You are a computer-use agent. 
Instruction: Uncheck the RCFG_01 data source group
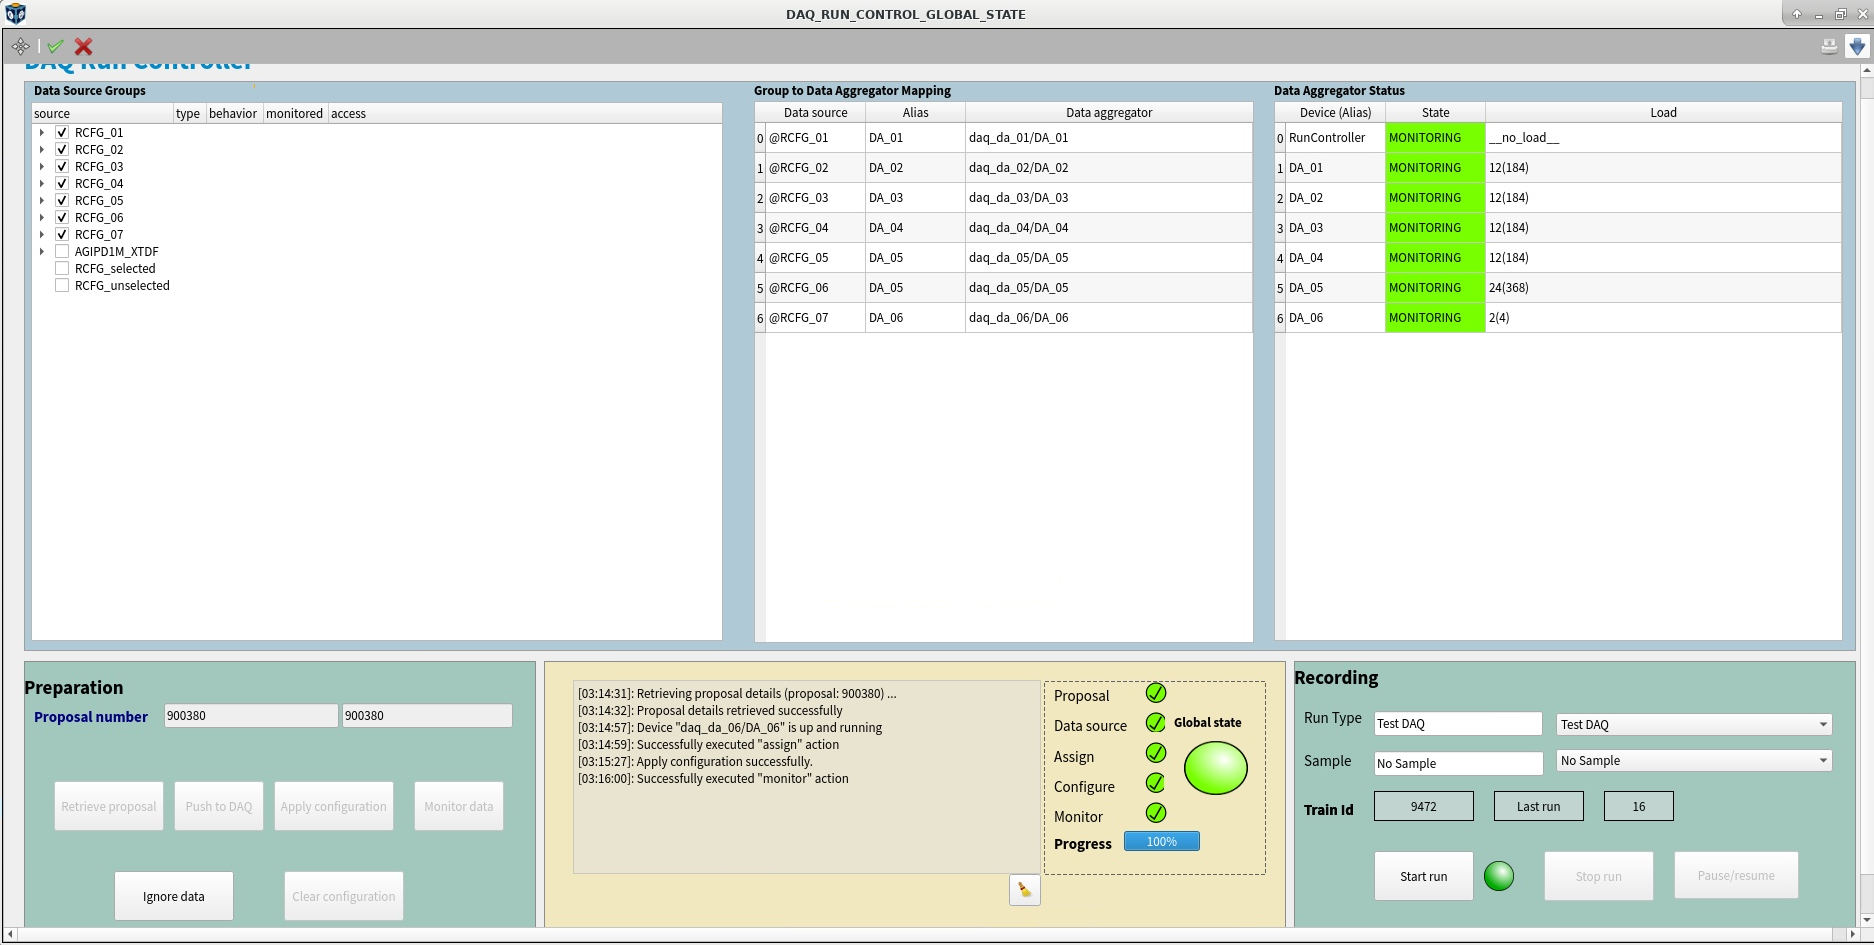(x=61, y=131)
